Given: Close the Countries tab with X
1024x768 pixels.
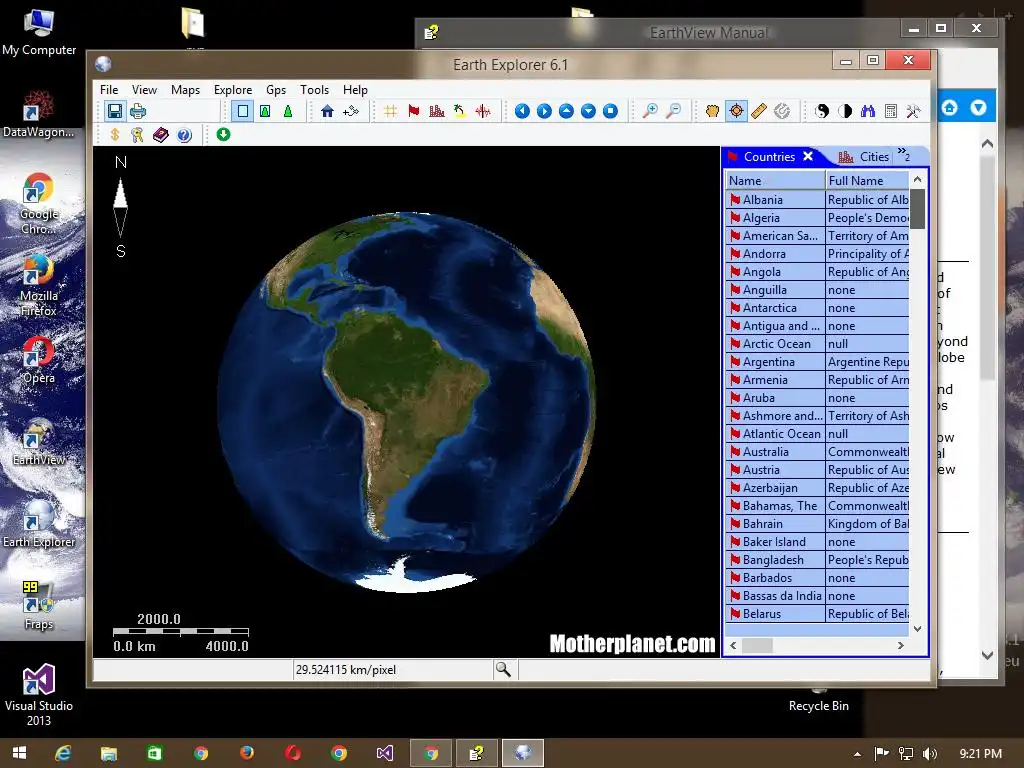Looking at the screenshot, I should click(808, 156).
